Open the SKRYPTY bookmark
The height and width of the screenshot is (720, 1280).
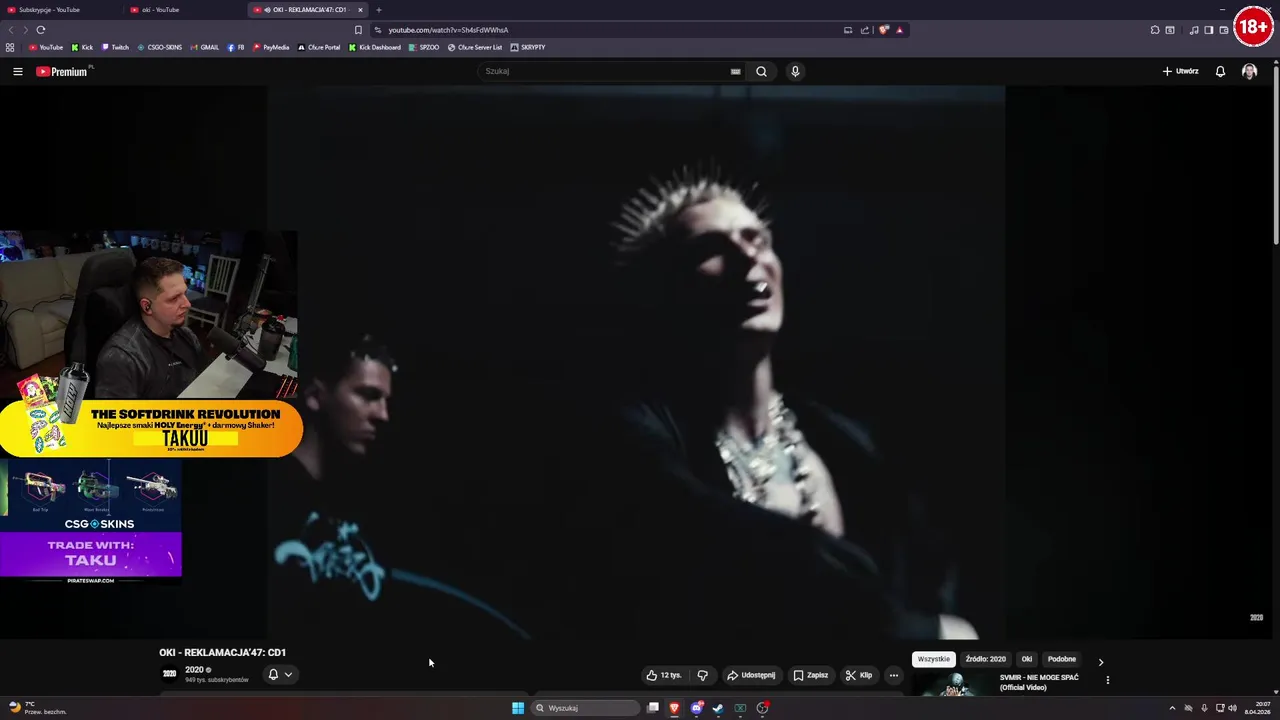528,47
